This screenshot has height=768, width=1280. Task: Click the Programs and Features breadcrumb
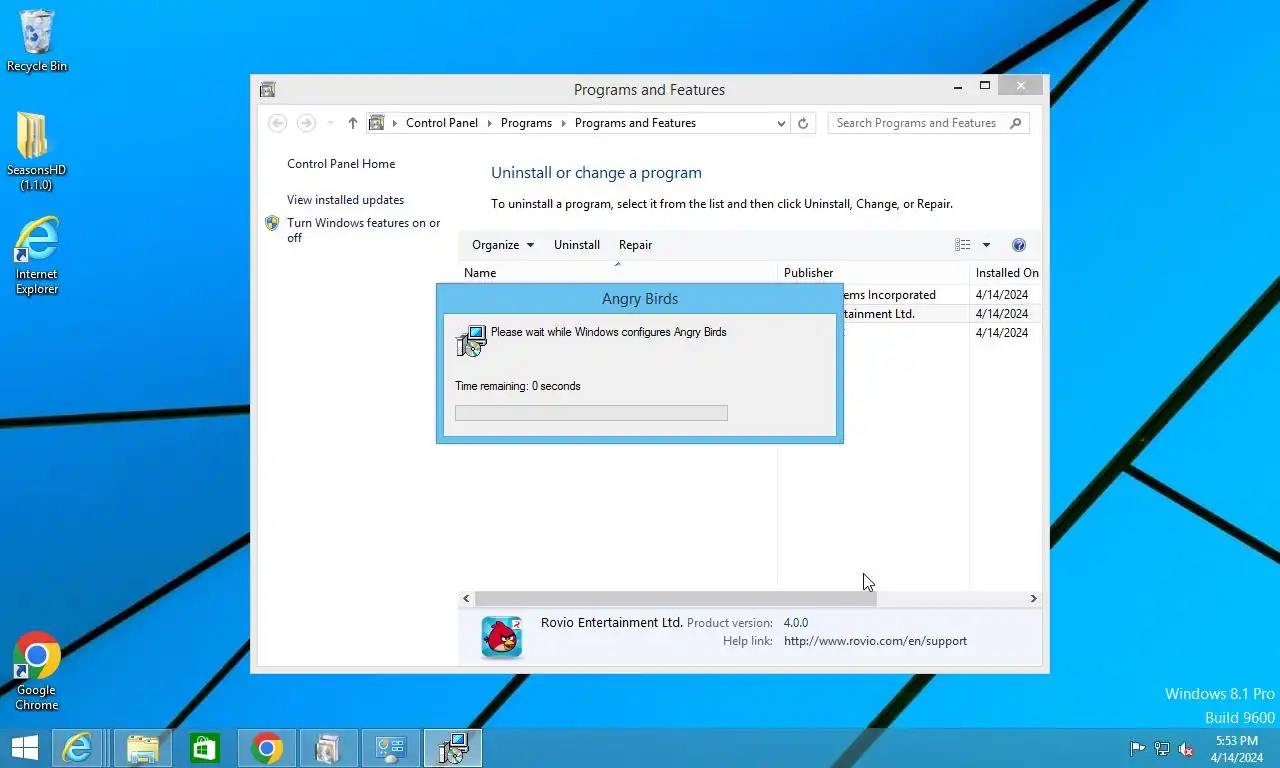click(635, 123)
